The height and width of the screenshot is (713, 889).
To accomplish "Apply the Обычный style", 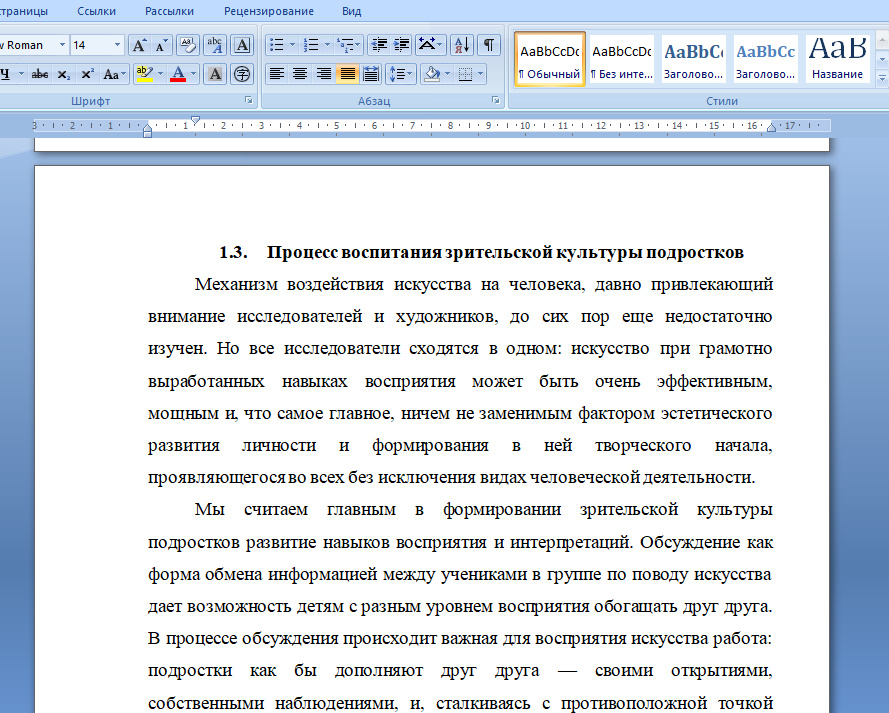I will pyautogui.click(x=550, y=60).
